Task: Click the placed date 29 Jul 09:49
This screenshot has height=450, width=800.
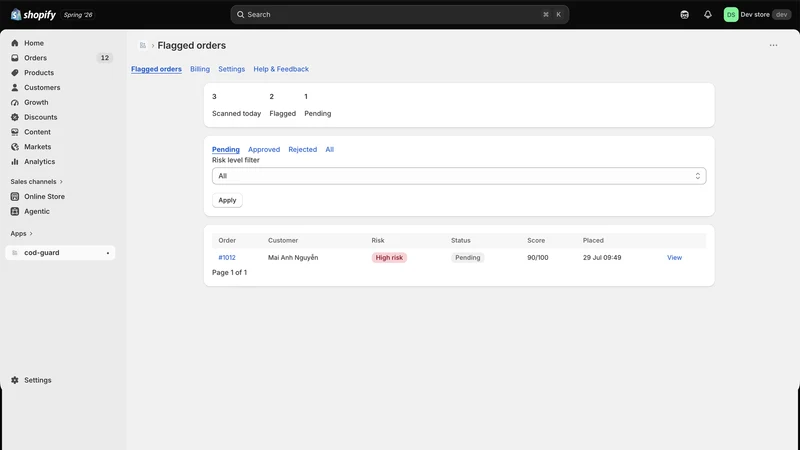Action: [x=602, y=258]
